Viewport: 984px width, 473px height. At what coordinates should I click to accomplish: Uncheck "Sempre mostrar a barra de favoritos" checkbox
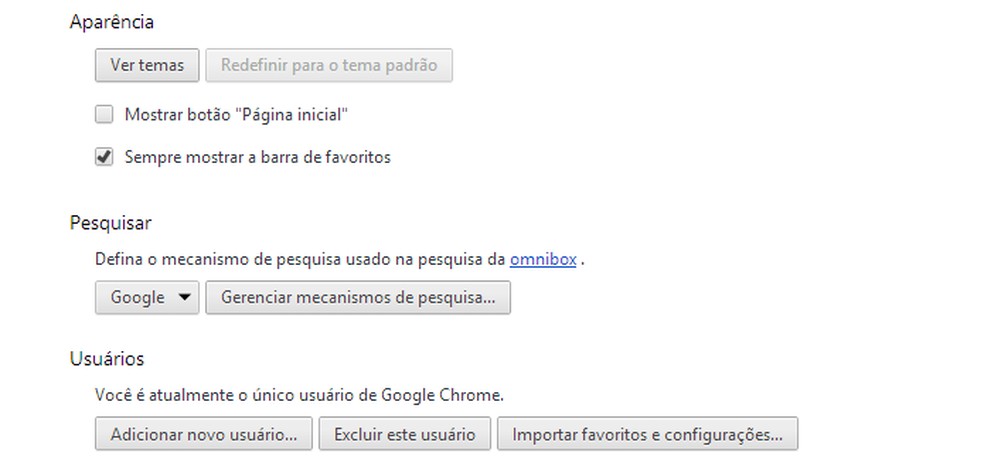(x=104, y=157)
